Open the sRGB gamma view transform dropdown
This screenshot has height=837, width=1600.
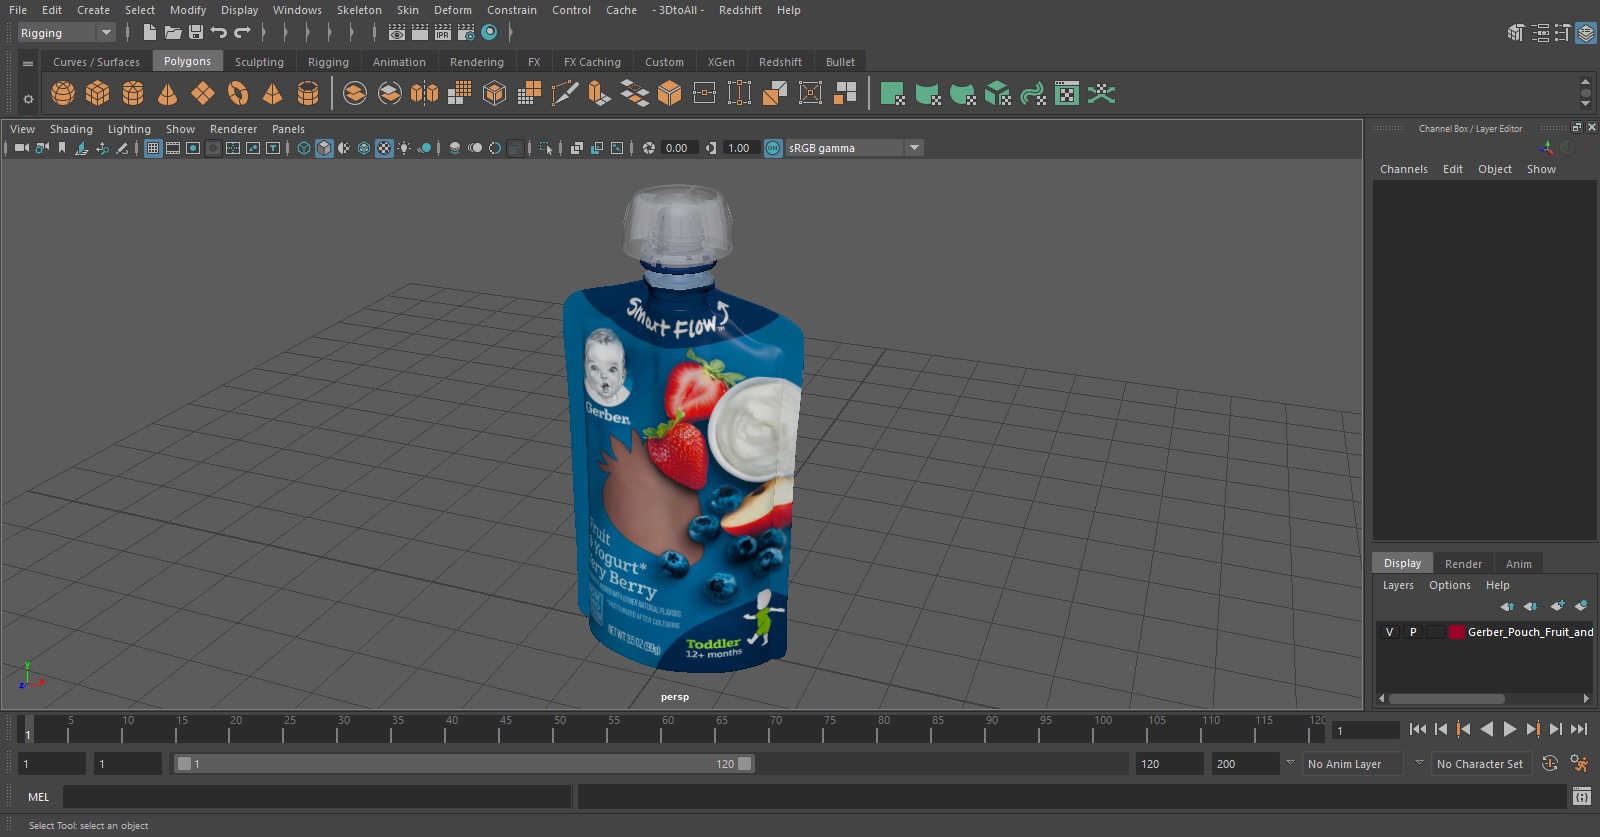[855, 148]
